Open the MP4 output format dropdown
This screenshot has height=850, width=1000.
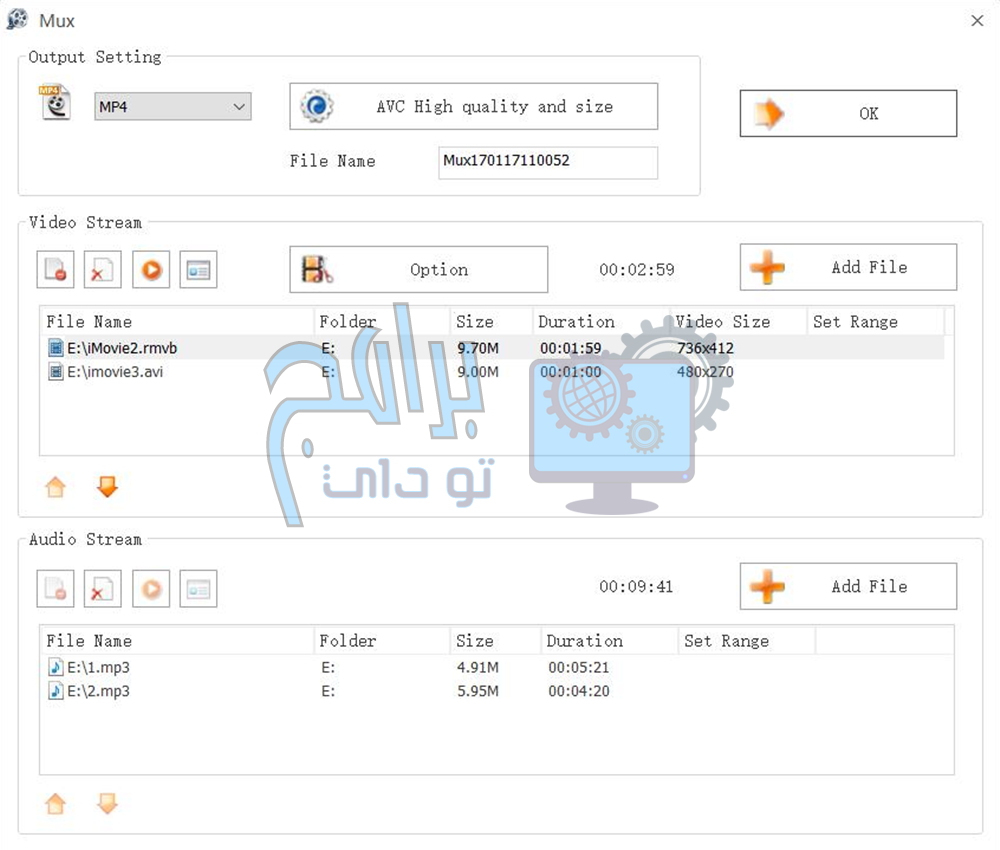click(173, 107)
